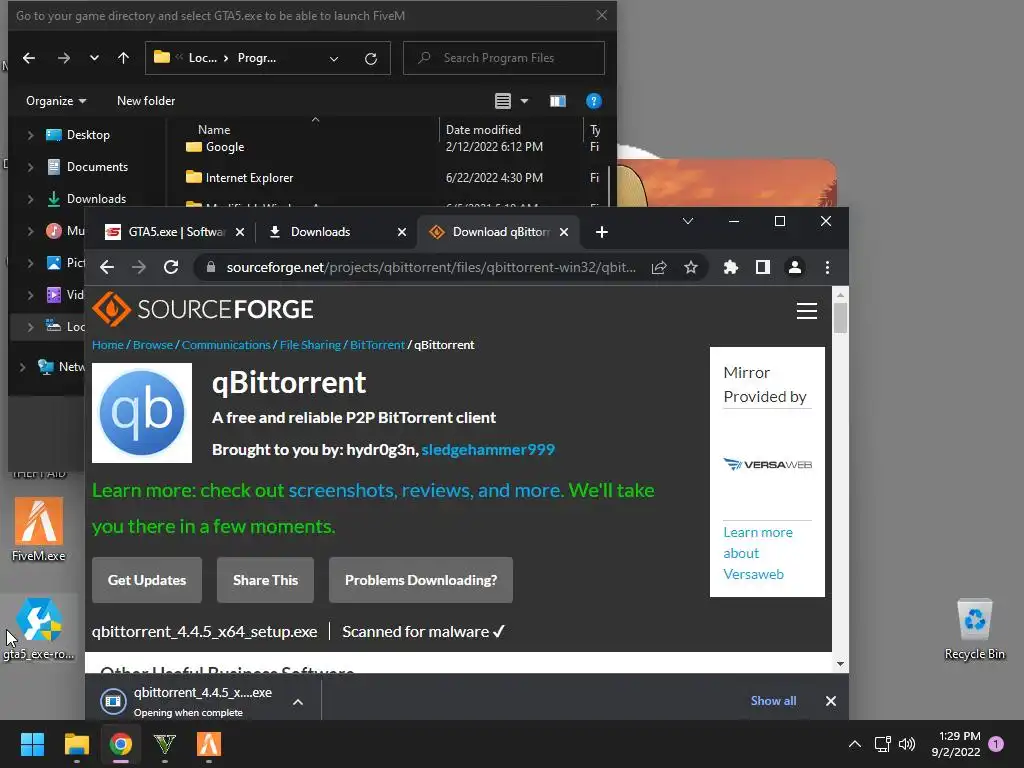Open Learn more about Versaweb link
Image resolution: width=1024 pixels, height=768 pixels.
pos(758,553)
